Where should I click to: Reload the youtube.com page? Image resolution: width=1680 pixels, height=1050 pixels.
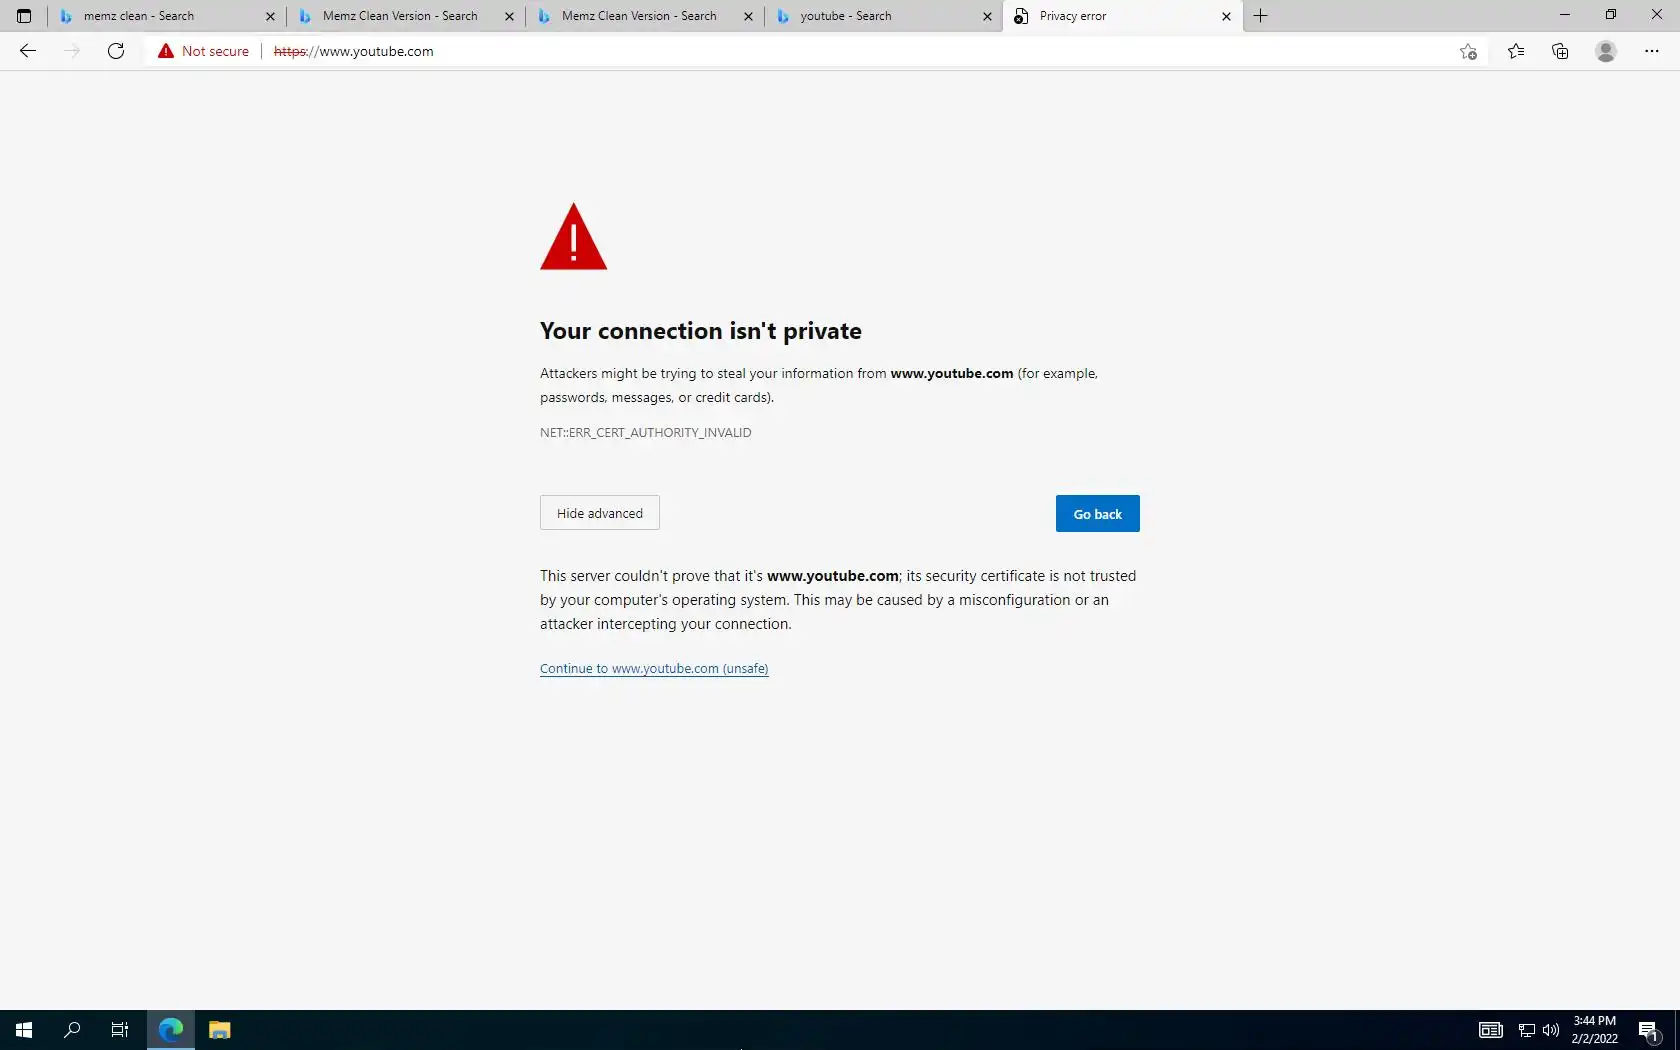(x=116, y=51)
